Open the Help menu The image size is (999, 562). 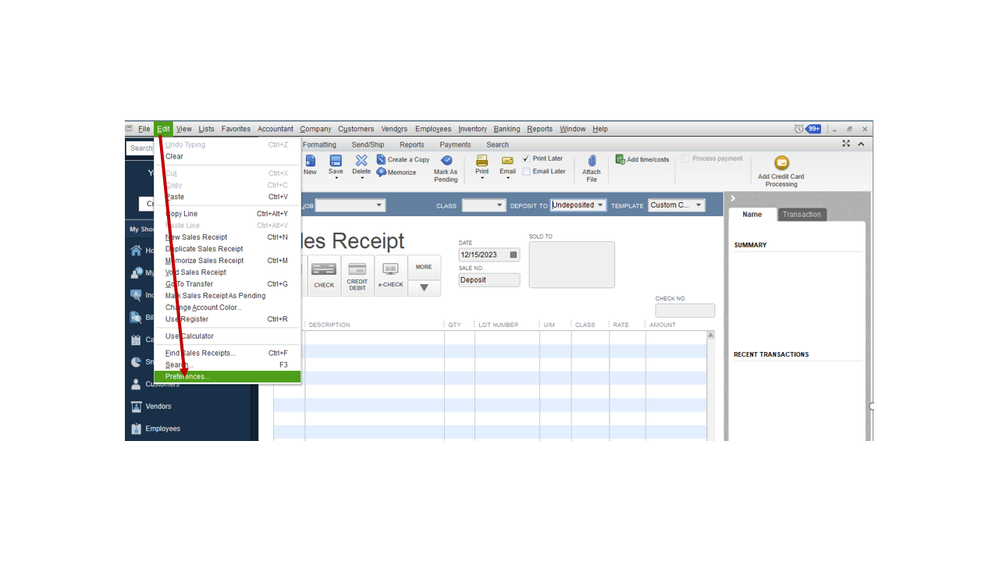[x=600, y=129]
